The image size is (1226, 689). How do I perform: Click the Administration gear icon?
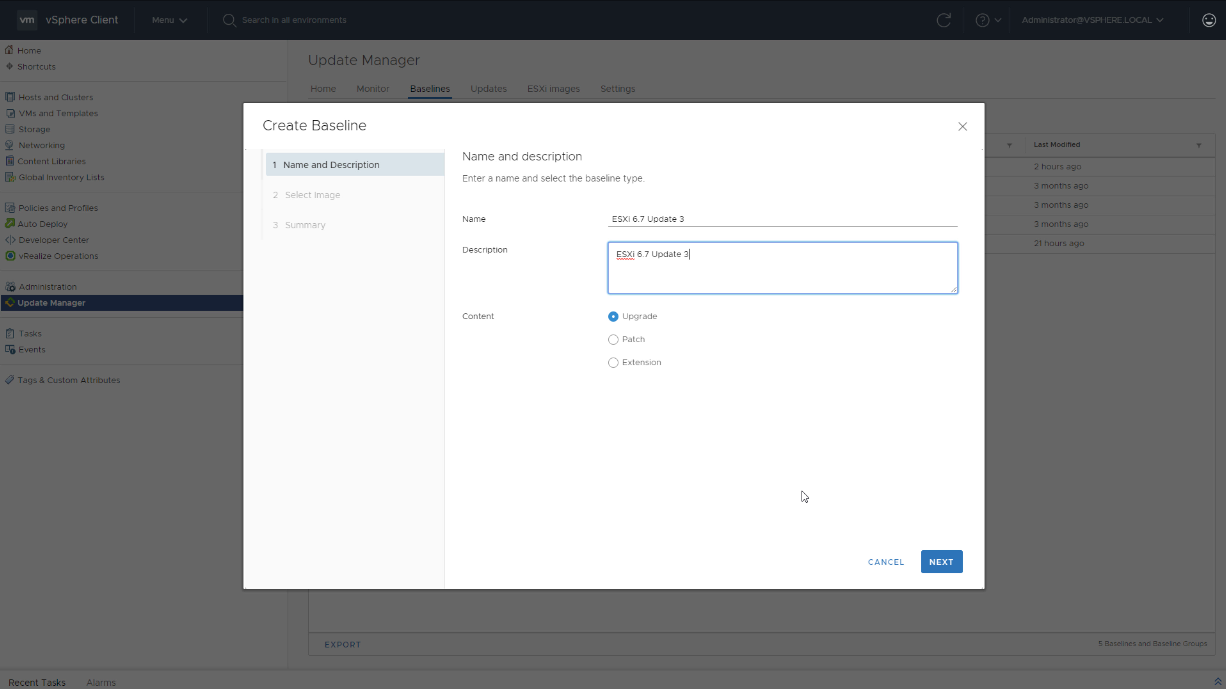click(10, 287)
